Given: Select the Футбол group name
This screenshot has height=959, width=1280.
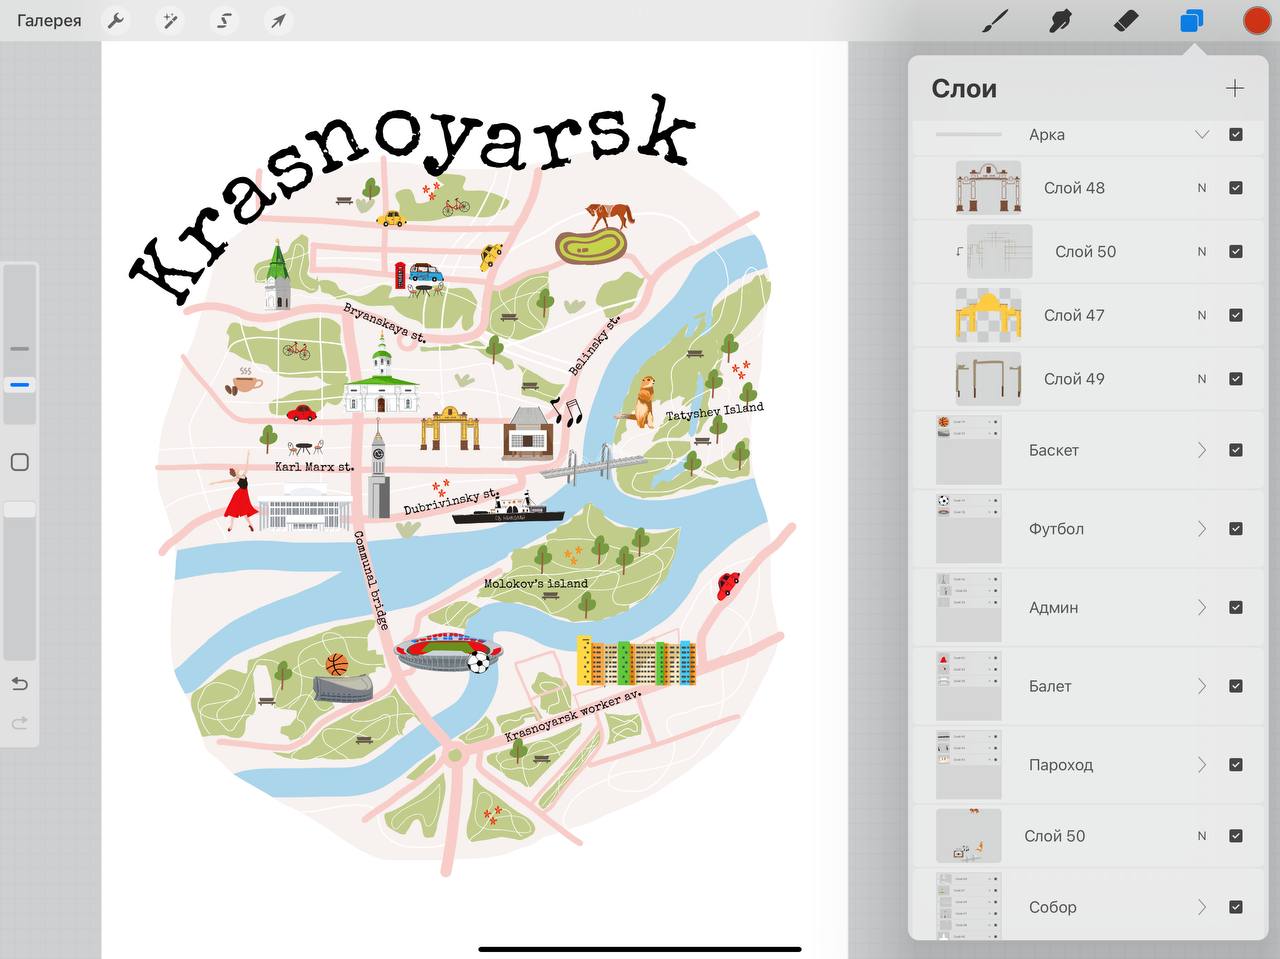Looking at the screenshot, I should (x=1056, y=528).
